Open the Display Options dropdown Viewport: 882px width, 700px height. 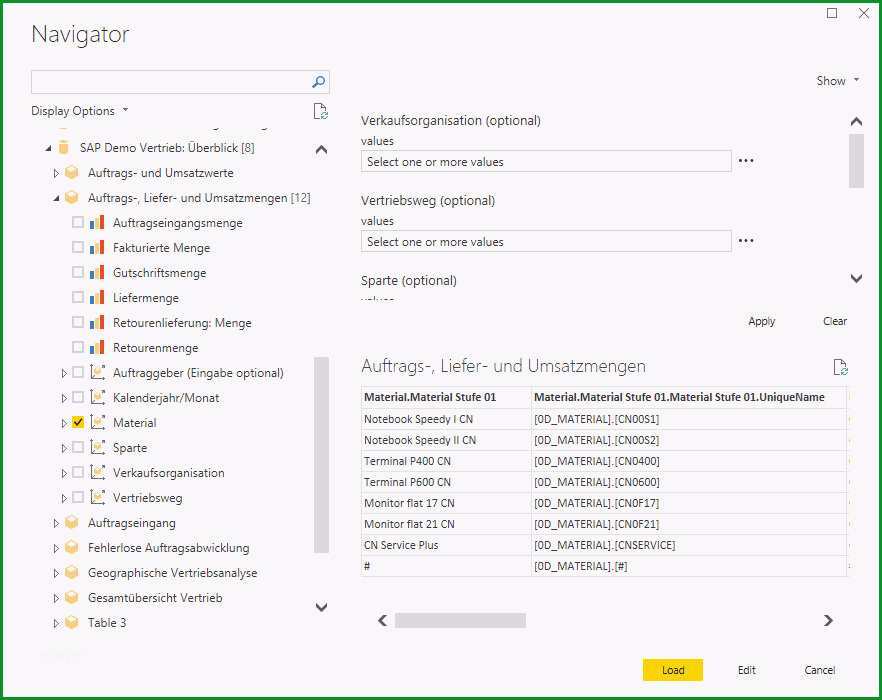[x=80, y=111]
